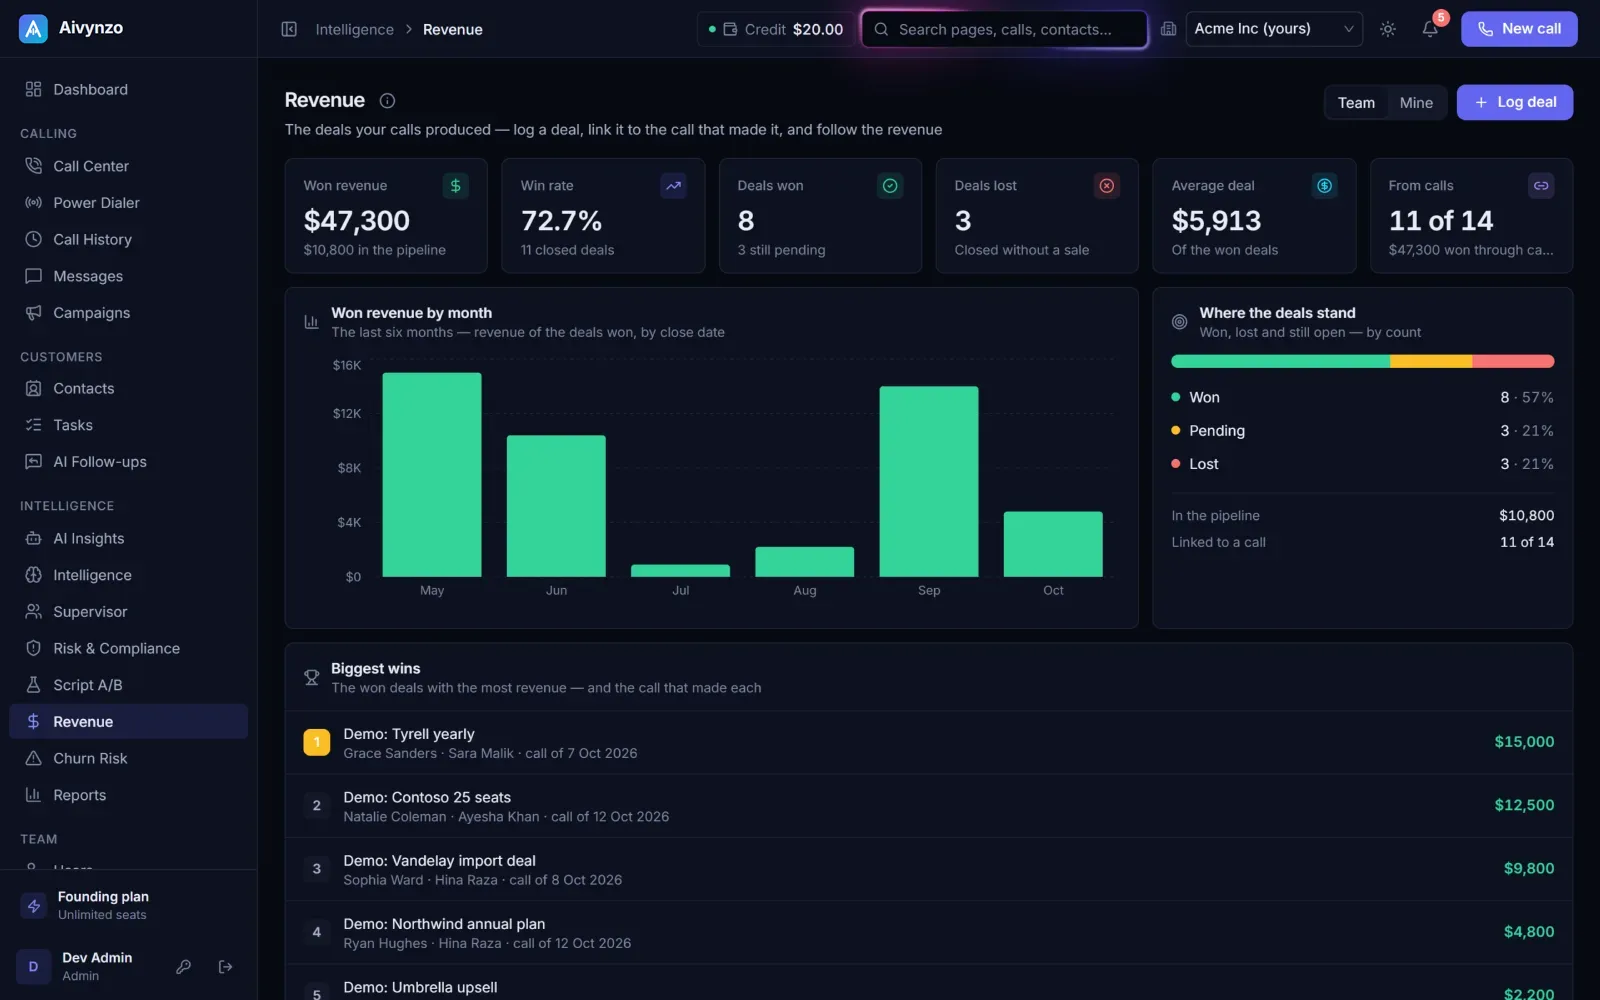This screenshot has width=1600, height=1000.
Task: Open the Demo: Vandelay import deal row
Action: tap(928, 869)
